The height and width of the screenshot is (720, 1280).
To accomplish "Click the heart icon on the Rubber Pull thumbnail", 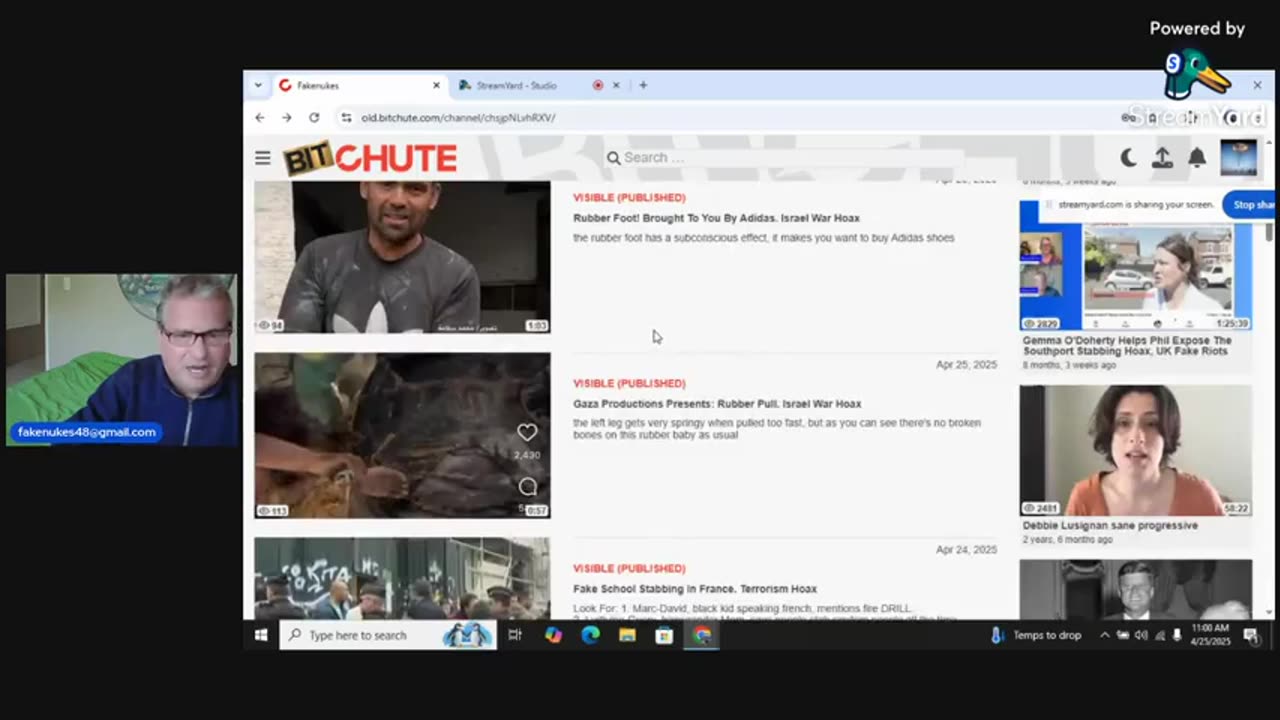I will pyautogui.click(x=527, y=432).
